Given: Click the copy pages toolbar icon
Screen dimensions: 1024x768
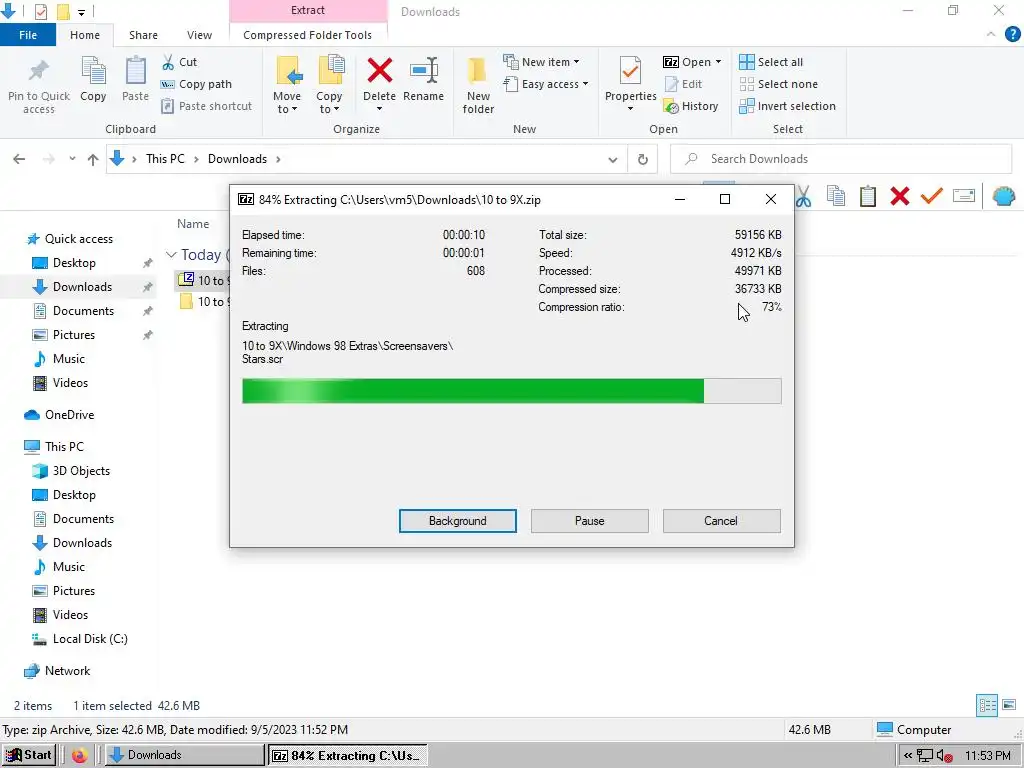Looking at the screenshot, I should tap(836, 196).
